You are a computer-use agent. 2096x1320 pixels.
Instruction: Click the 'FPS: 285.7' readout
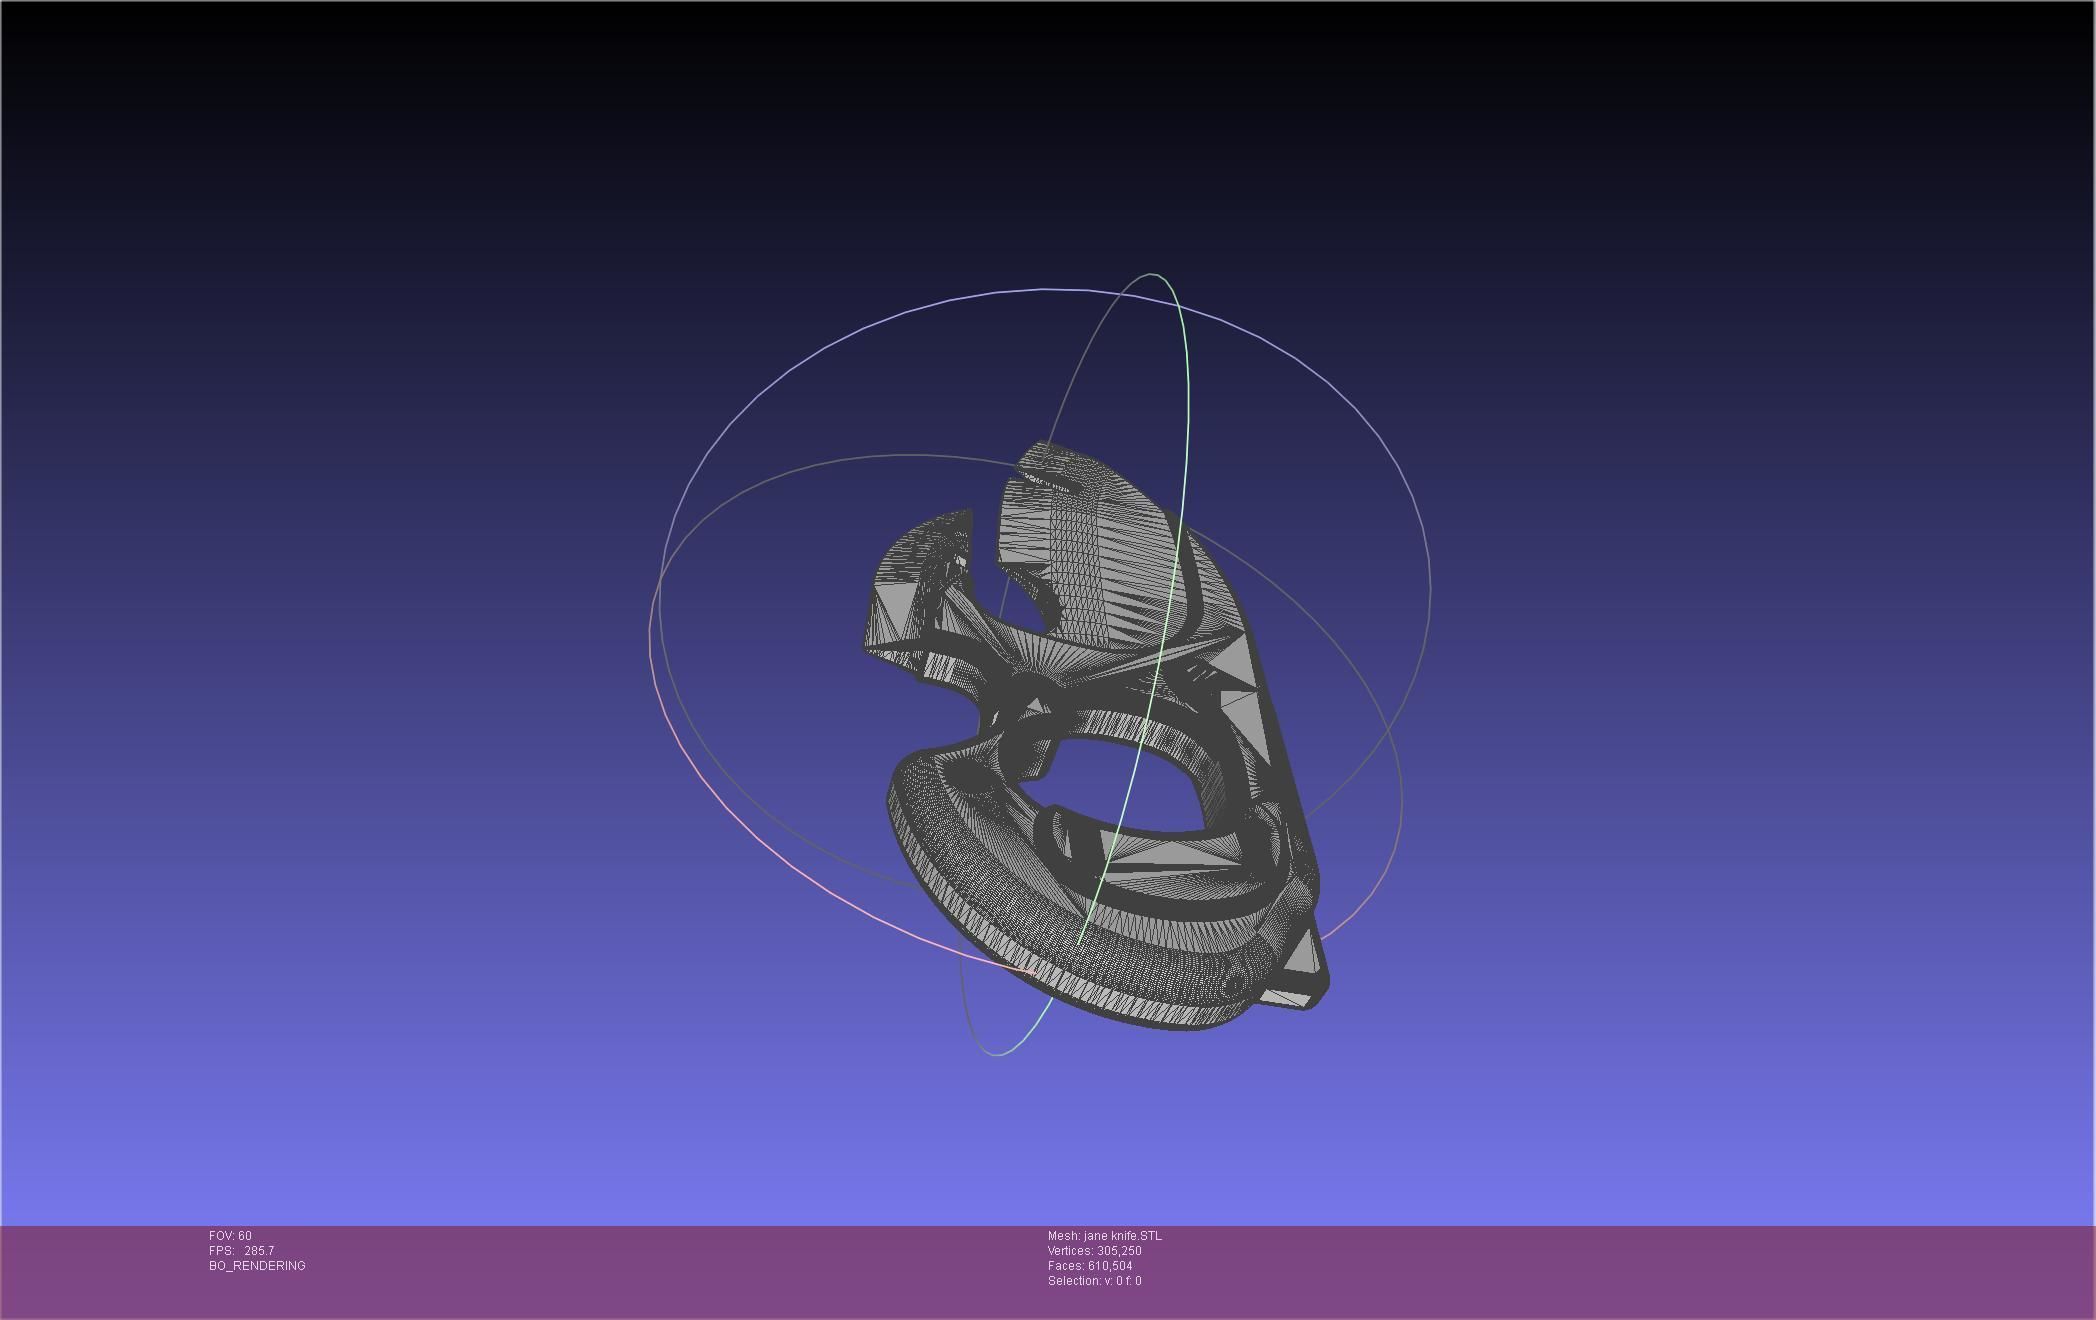pyautogui.click(x=241, y=1251)
